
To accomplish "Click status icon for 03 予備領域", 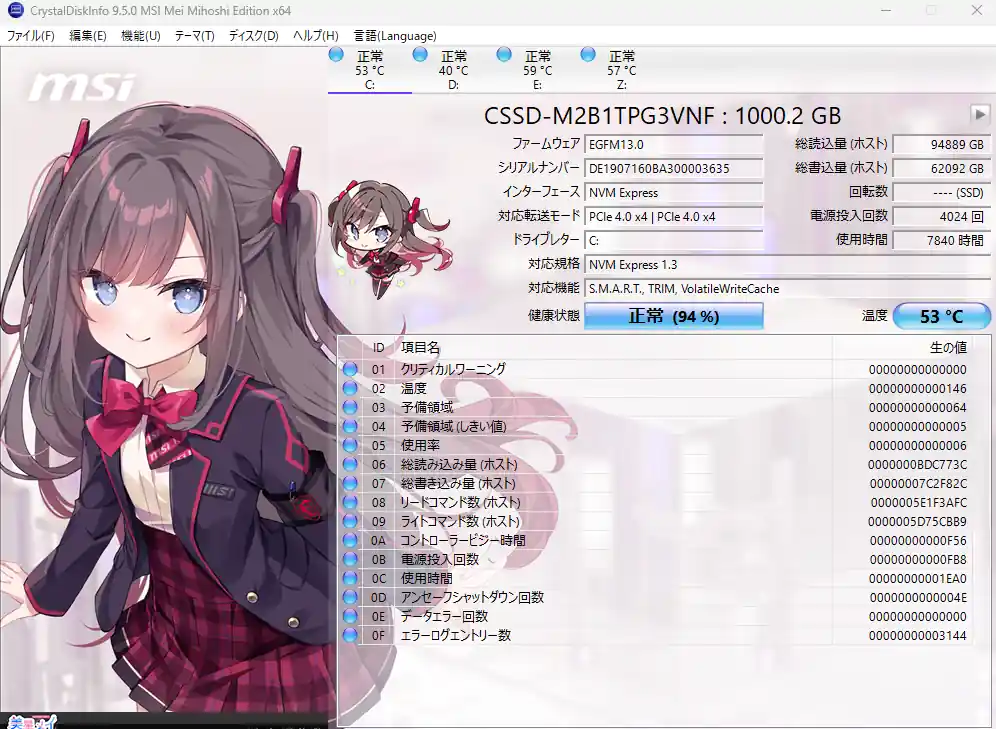I will (x=350, y=407).
